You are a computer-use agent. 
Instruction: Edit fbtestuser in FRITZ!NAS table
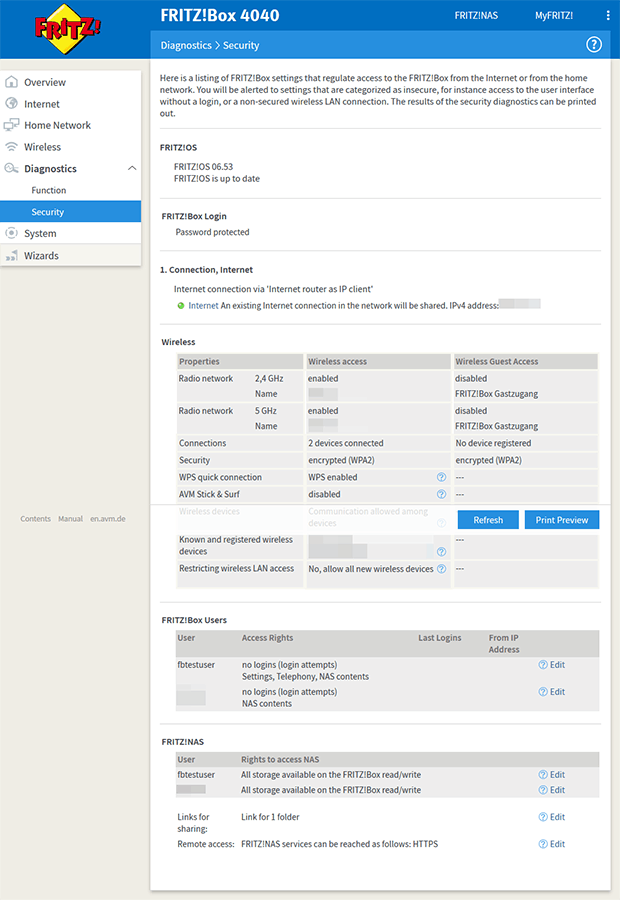click(557, 774)
